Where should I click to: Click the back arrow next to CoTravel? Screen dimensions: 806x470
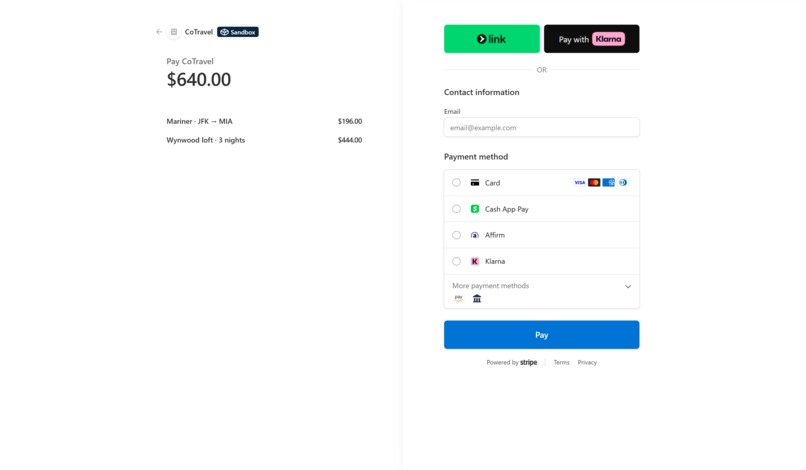click(159, 32)
